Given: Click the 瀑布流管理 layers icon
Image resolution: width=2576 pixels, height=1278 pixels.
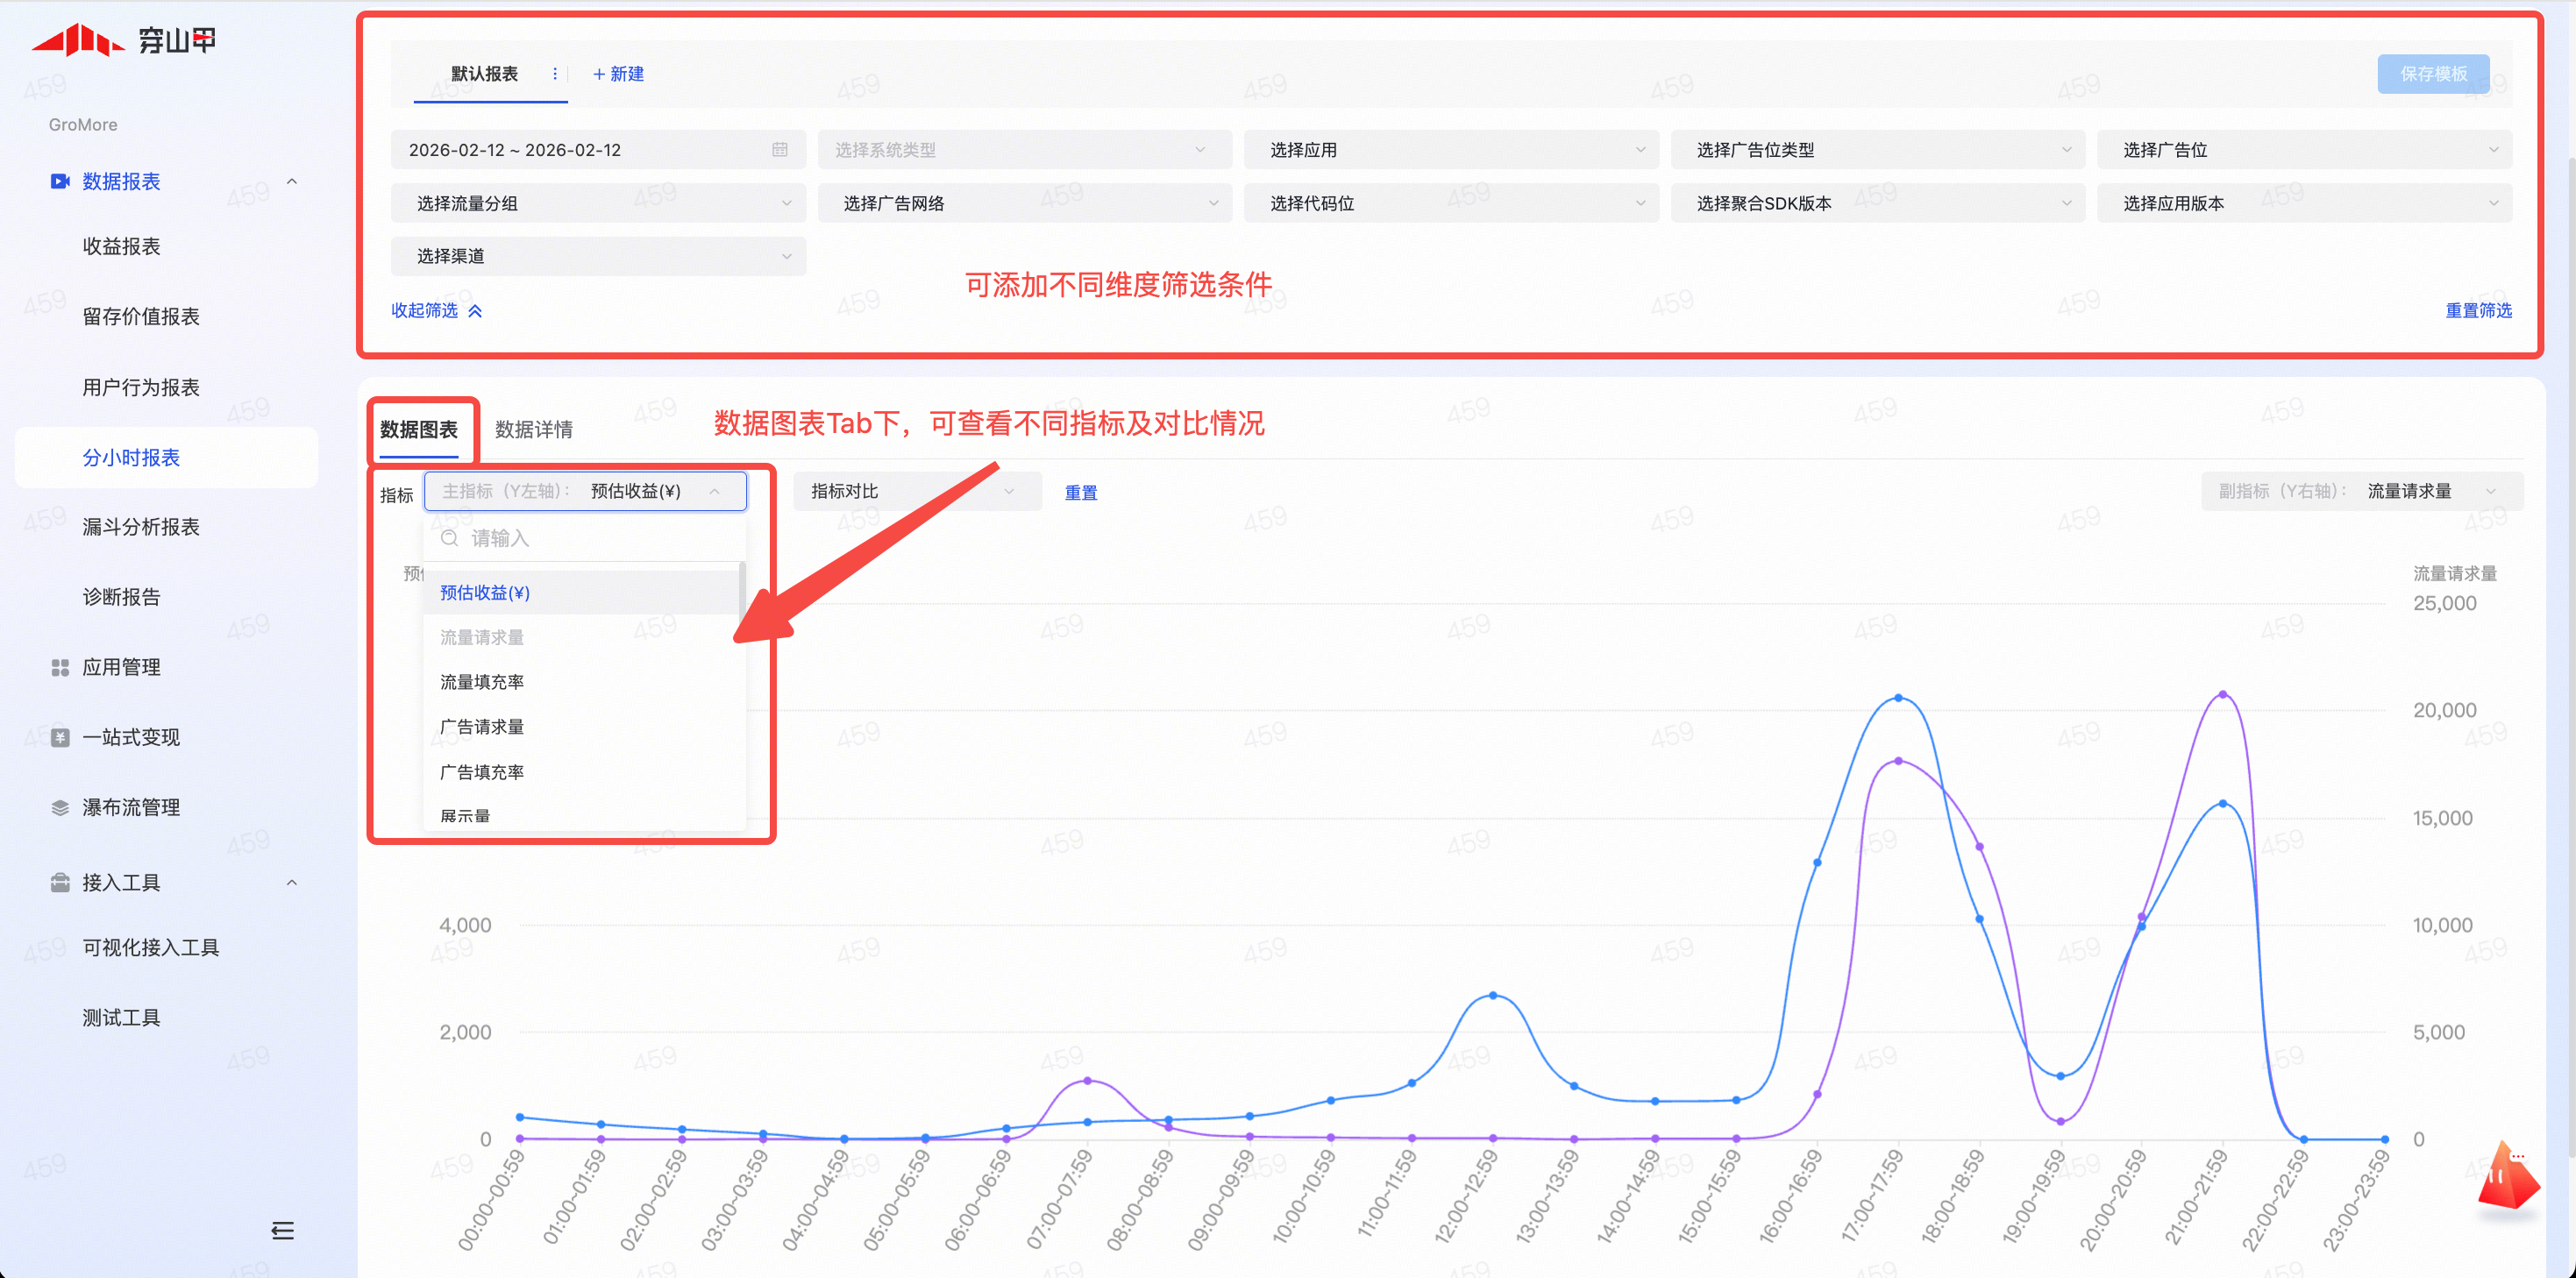Looking at the screenshot, I should pyautogui.click(x=60, y=807).
